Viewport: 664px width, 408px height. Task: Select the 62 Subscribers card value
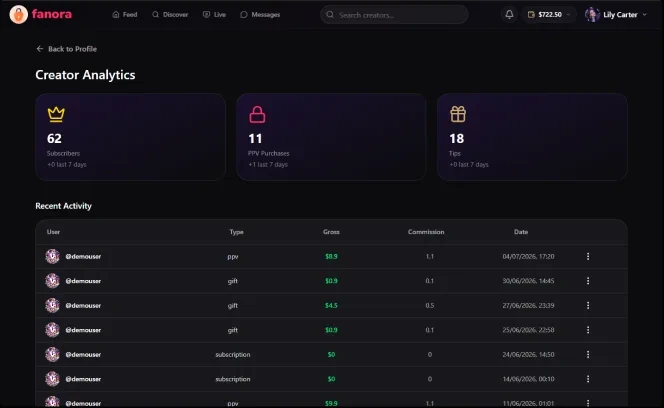click(54, 139)
